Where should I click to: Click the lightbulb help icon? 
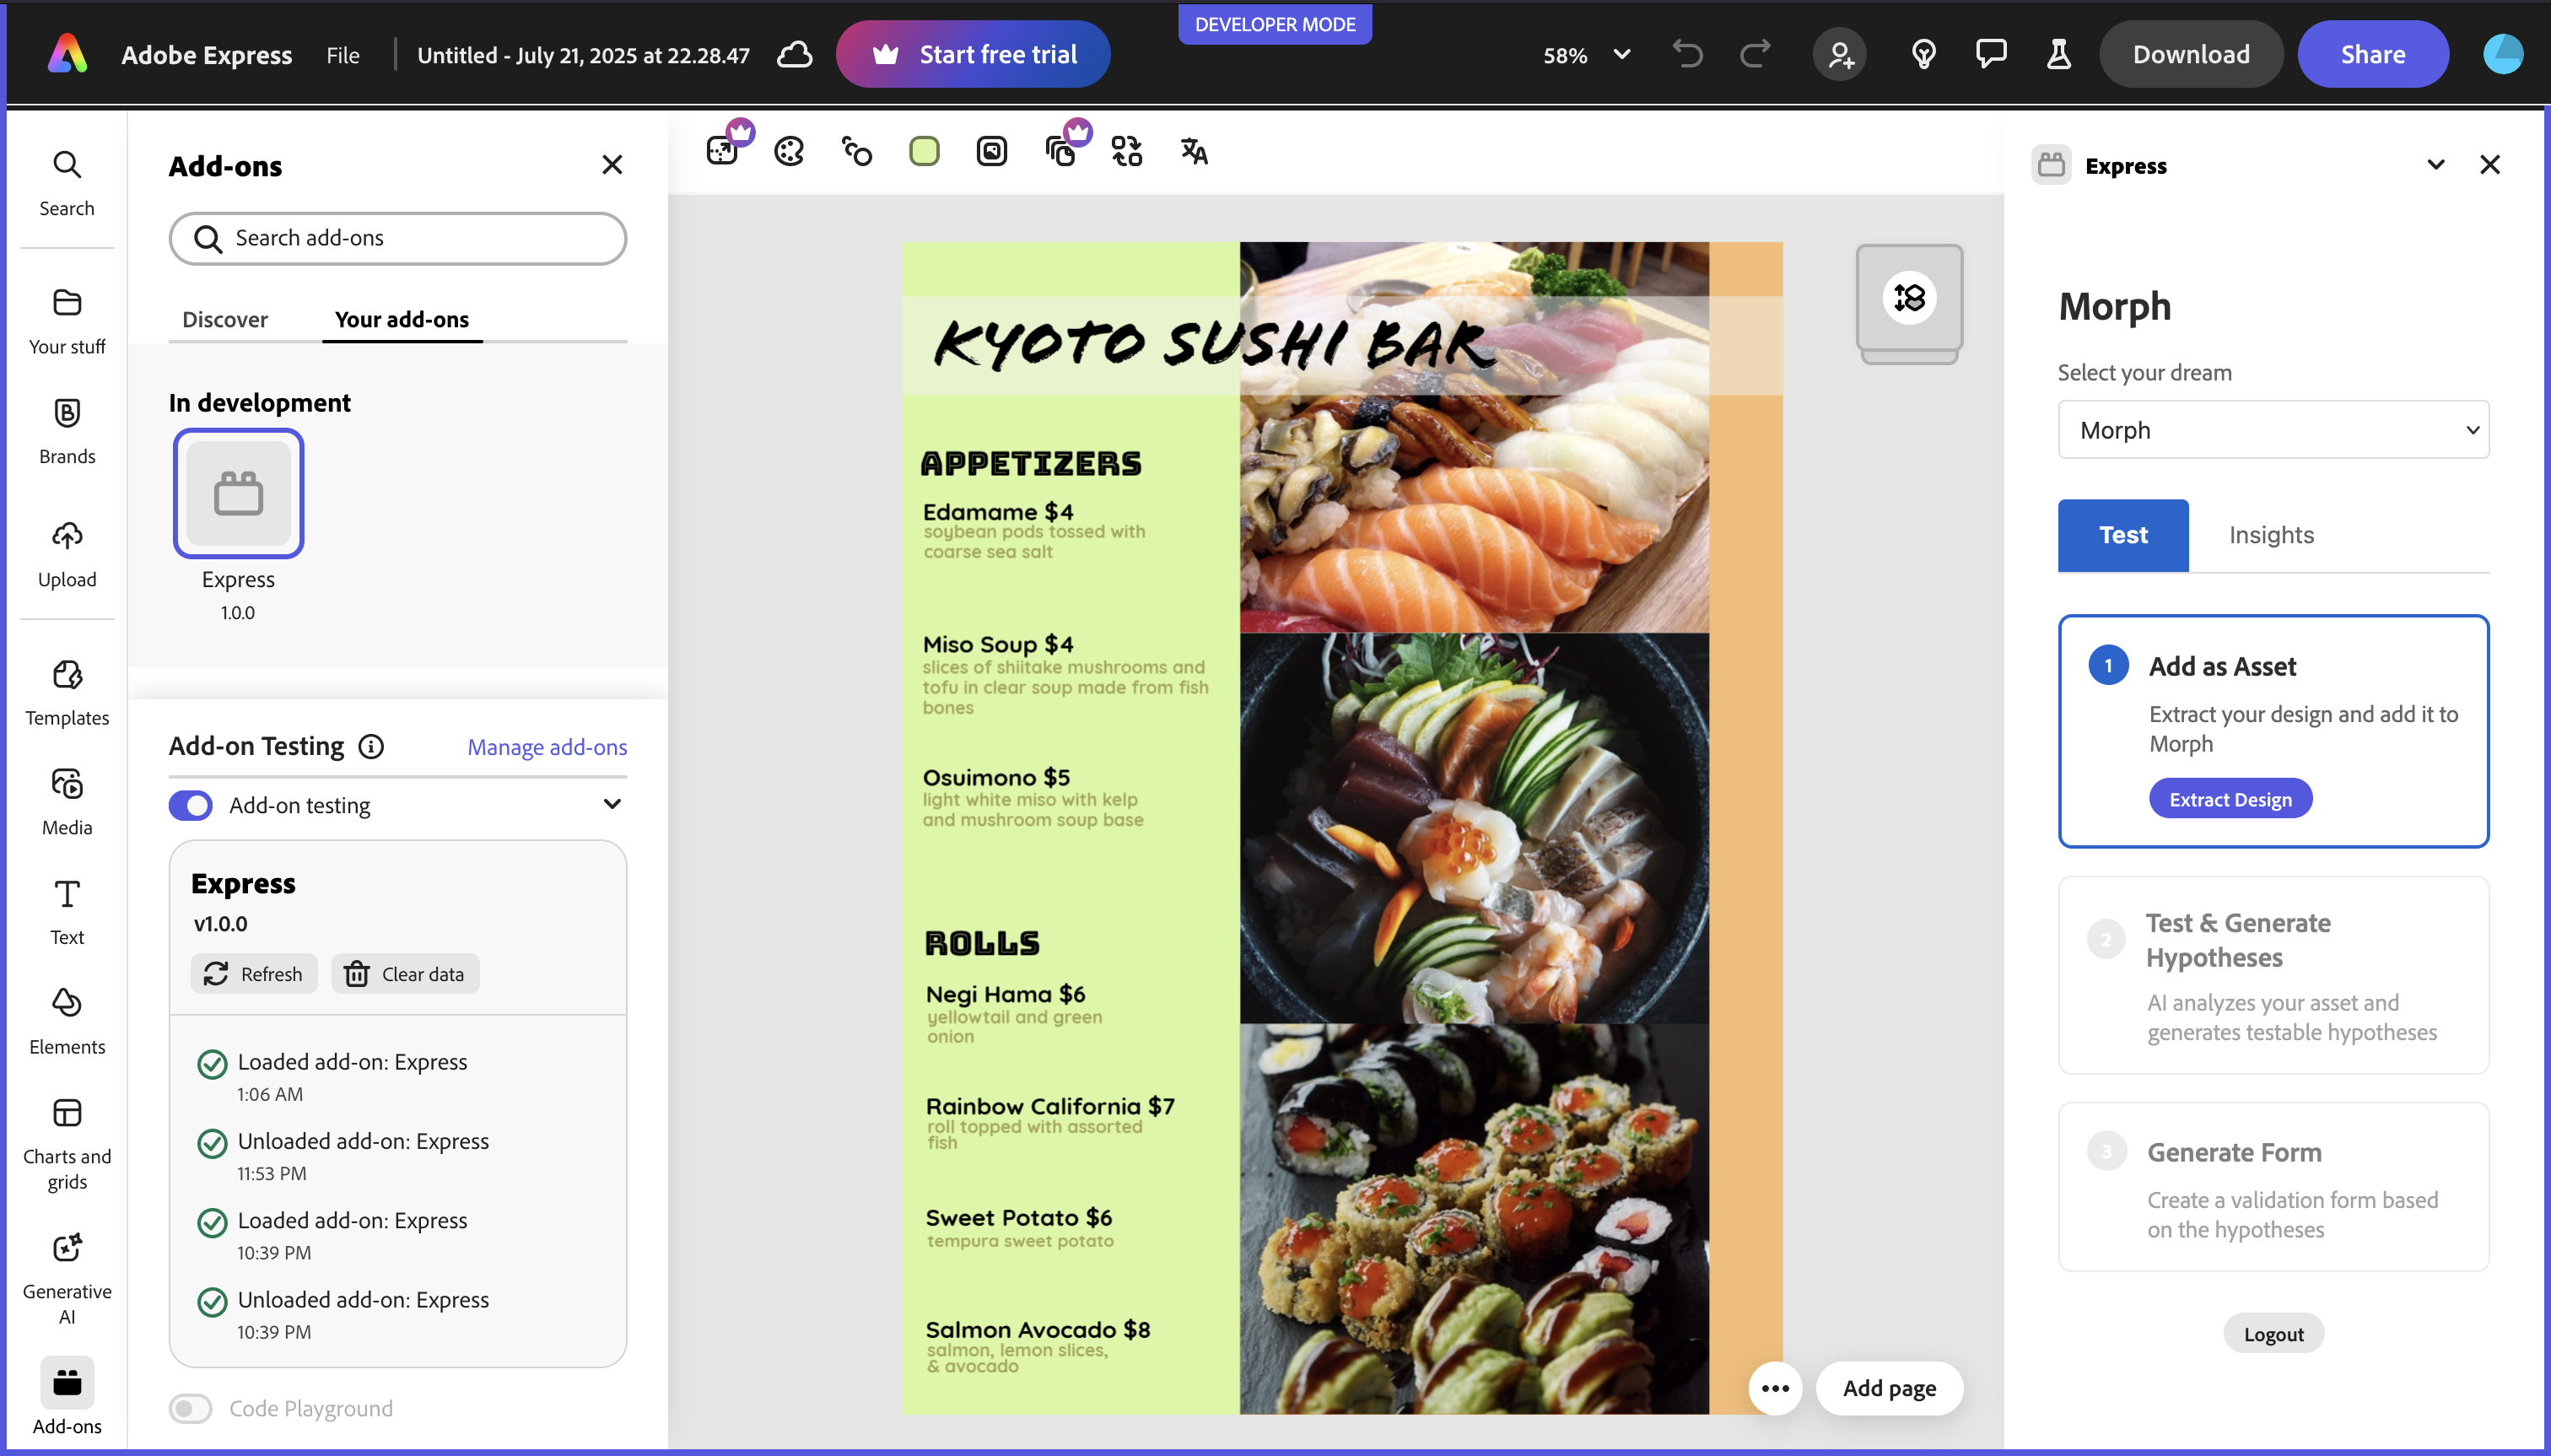[x=1923, y=54]
